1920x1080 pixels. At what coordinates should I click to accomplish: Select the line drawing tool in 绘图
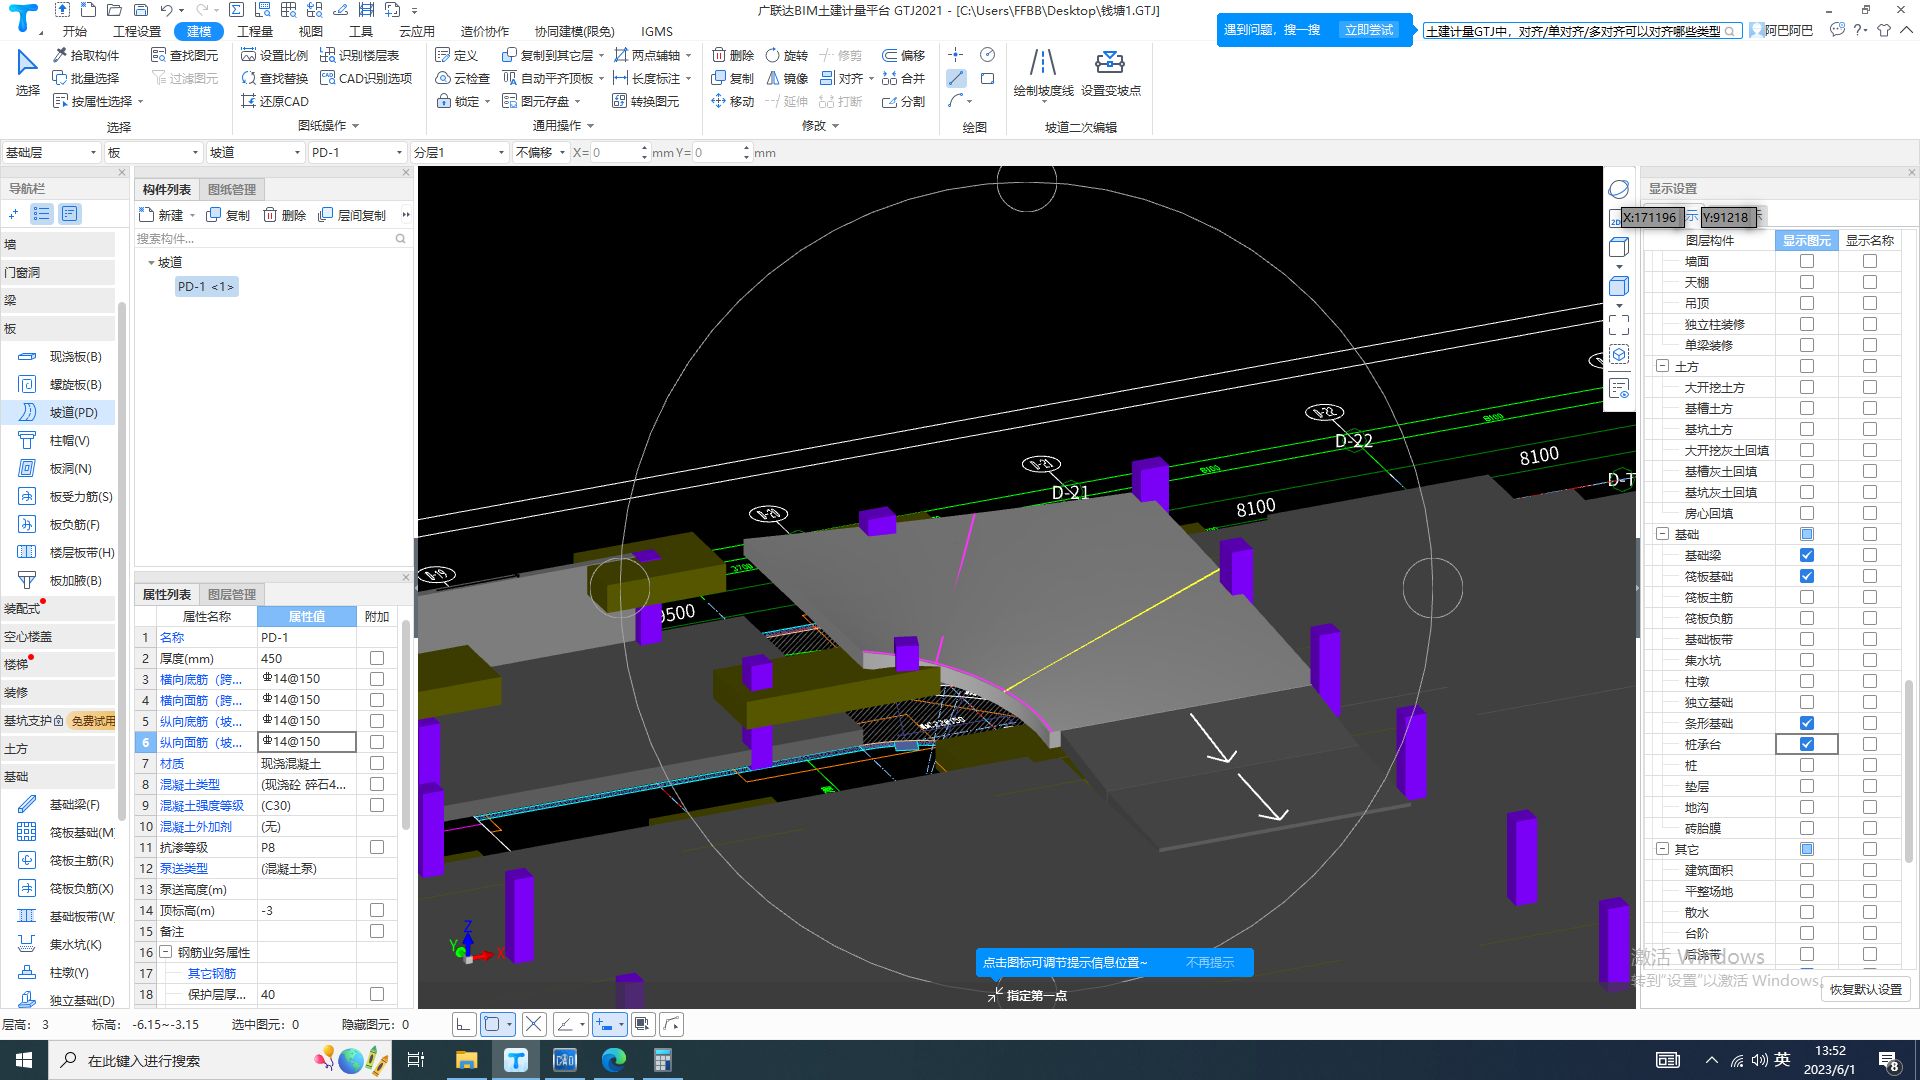pyautogui.click(x=956, y=78)
